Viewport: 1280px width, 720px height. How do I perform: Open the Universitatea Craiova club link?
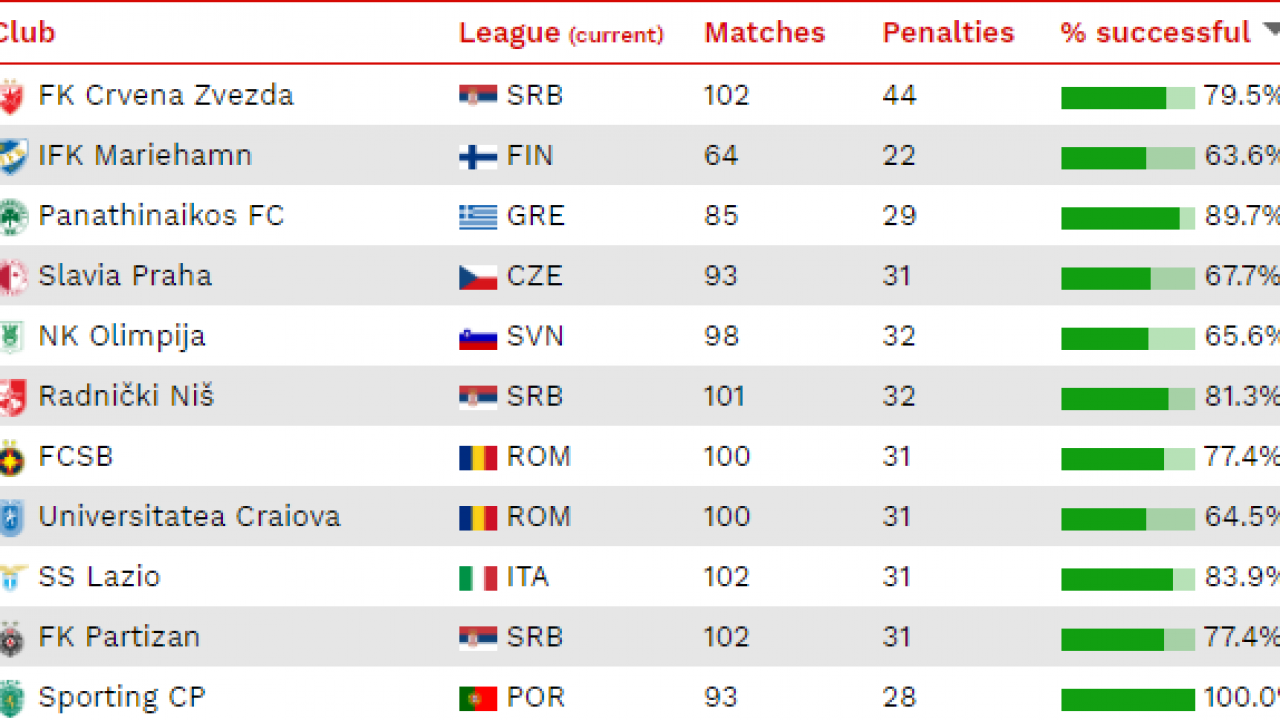click(x=189, y=517)
